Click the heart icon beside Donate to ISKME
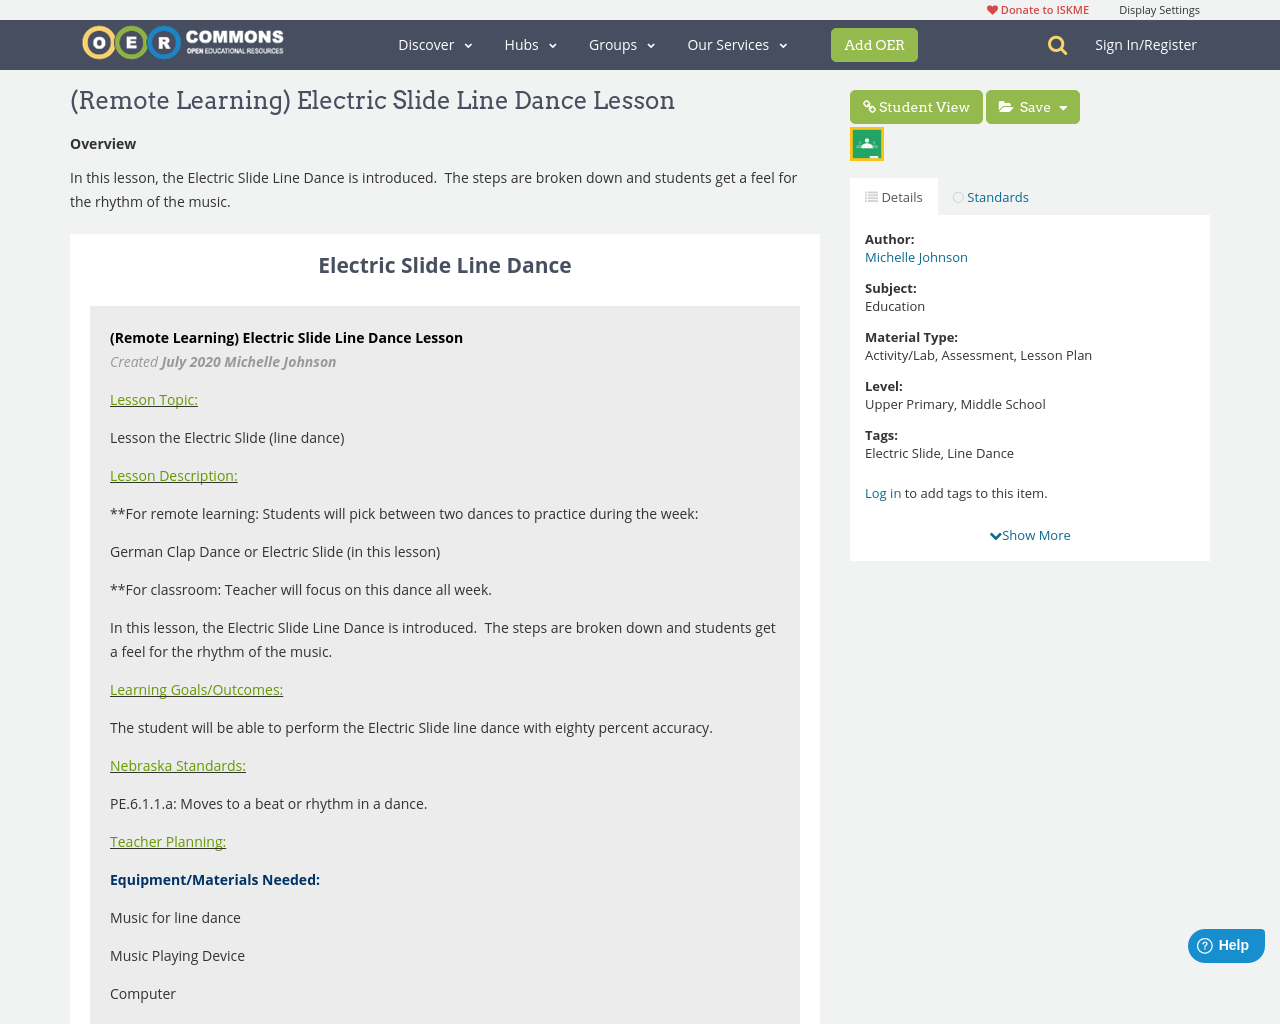The image size is (1280, 1024). (x=991, y=8)
